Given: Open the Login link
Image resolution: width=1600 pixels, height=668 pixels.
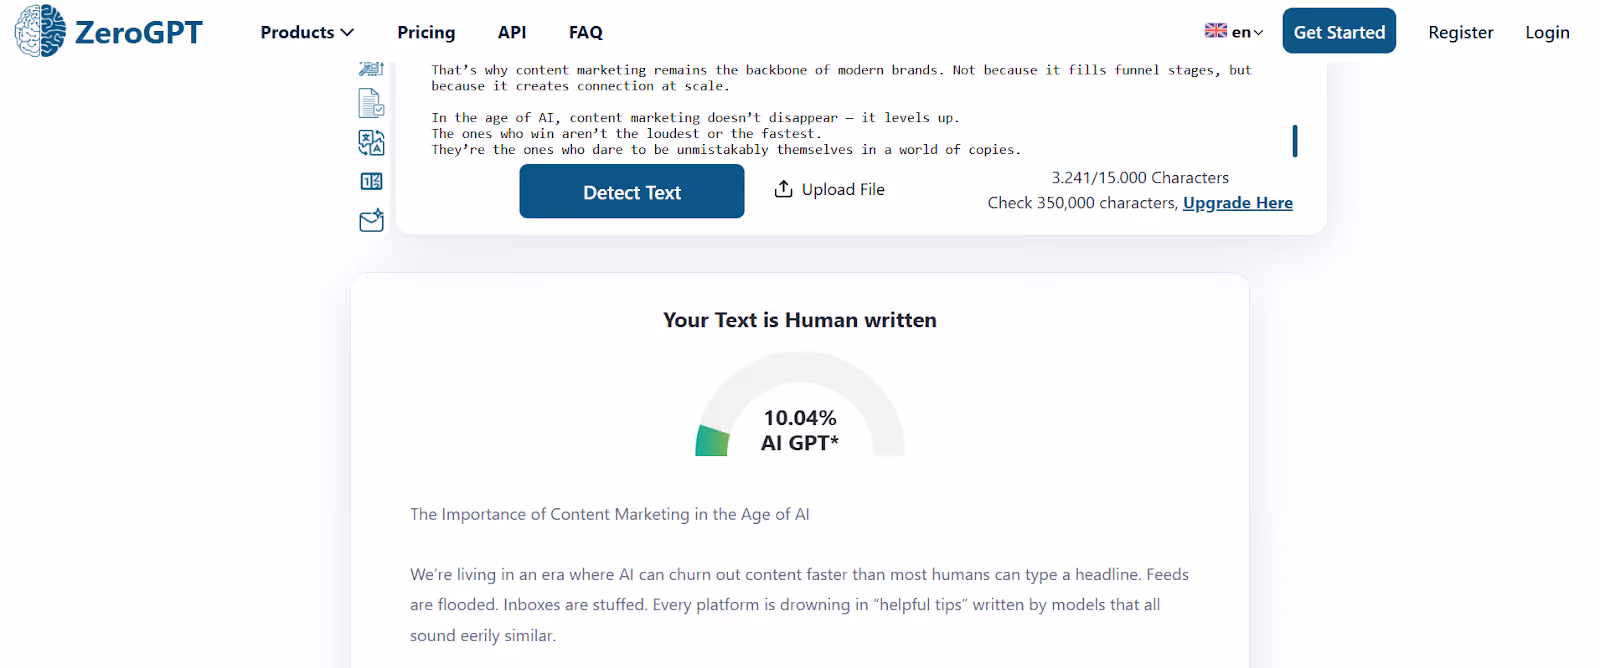Looking at the screenshot, I should (1547, 32).
